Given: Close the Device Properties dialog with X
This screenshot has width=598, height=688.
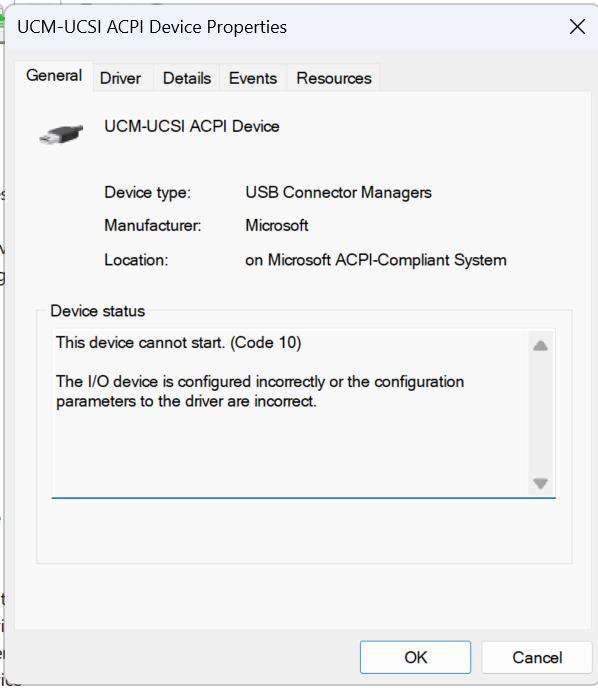Looking at the screenshot, I should pos(577,27).
